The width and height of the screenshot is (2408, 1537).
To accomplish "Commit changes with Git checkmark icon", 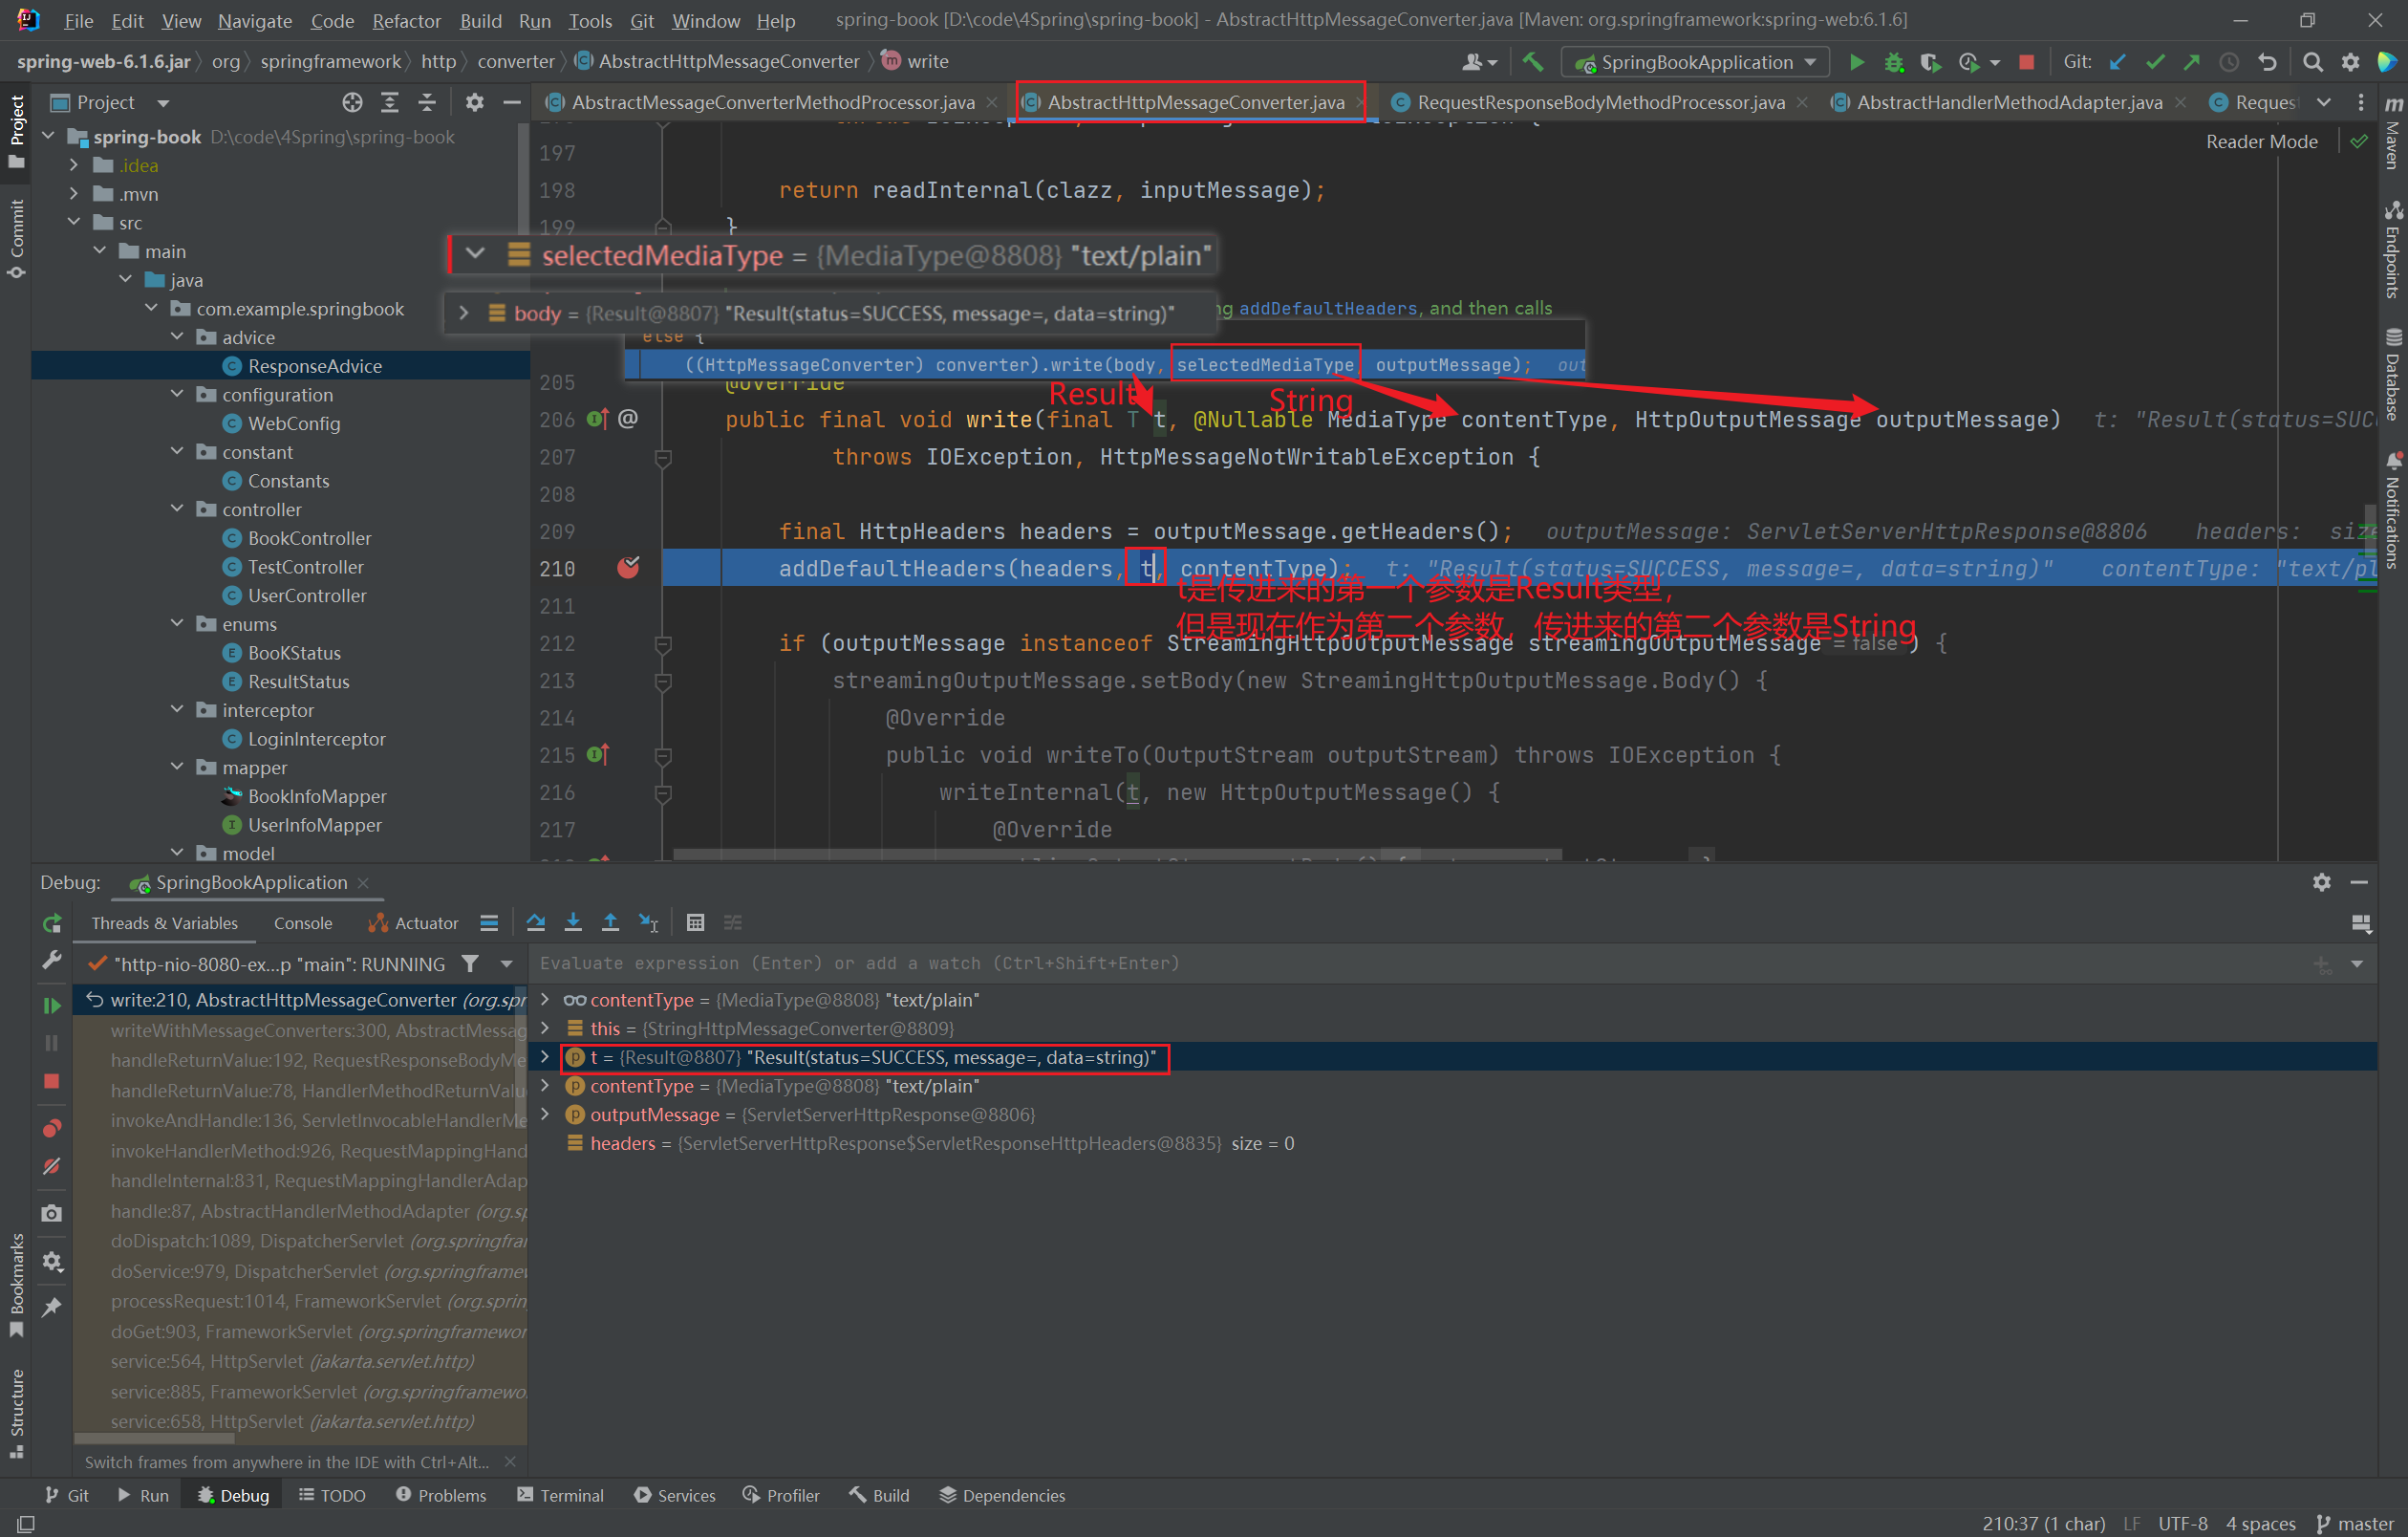I will 2155,62.
